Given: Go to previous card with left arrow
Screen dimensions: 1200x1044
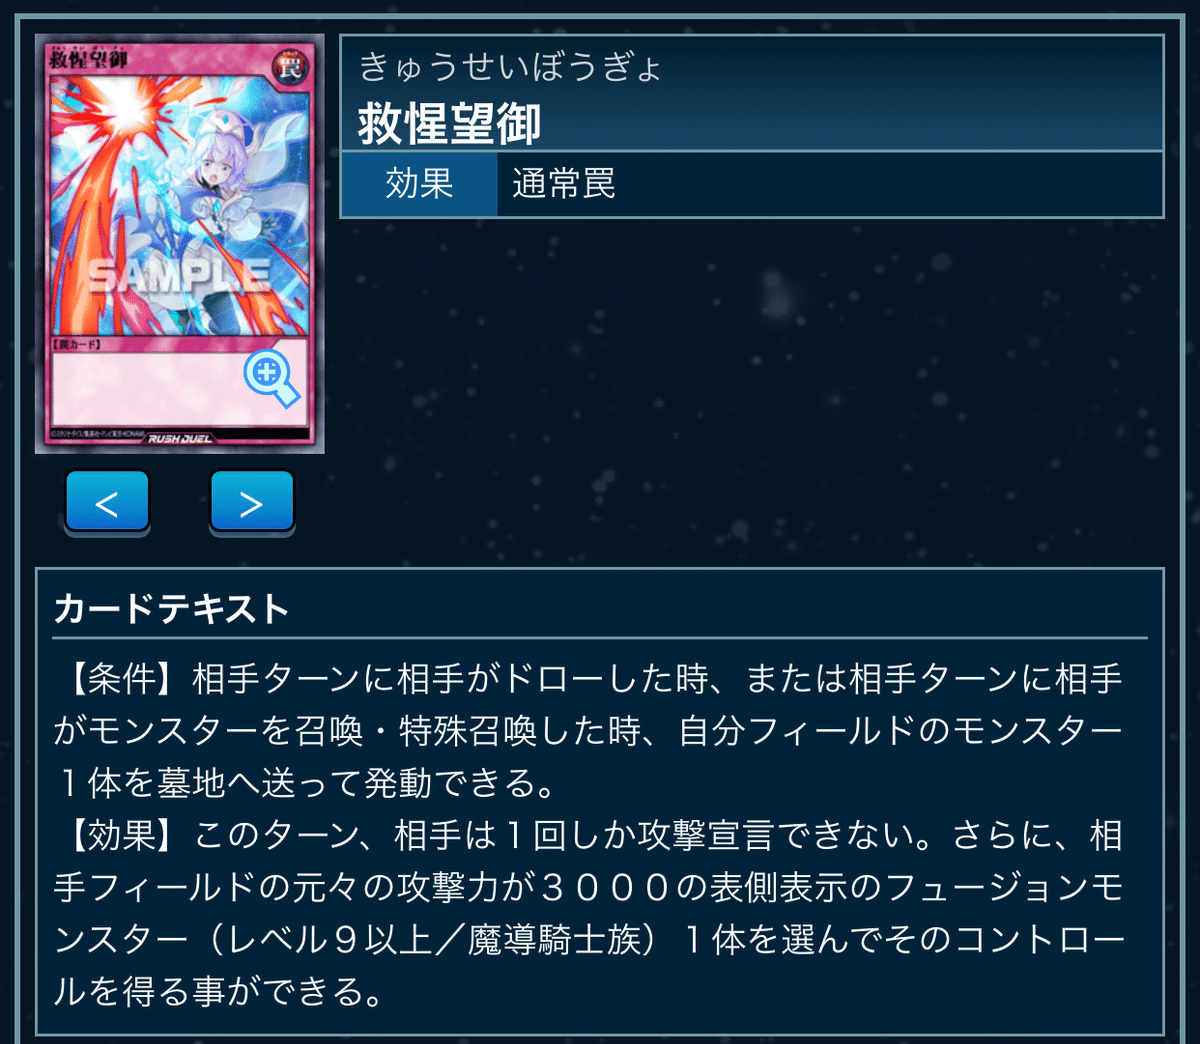Looking at the screenshot, I should [107, 501].
